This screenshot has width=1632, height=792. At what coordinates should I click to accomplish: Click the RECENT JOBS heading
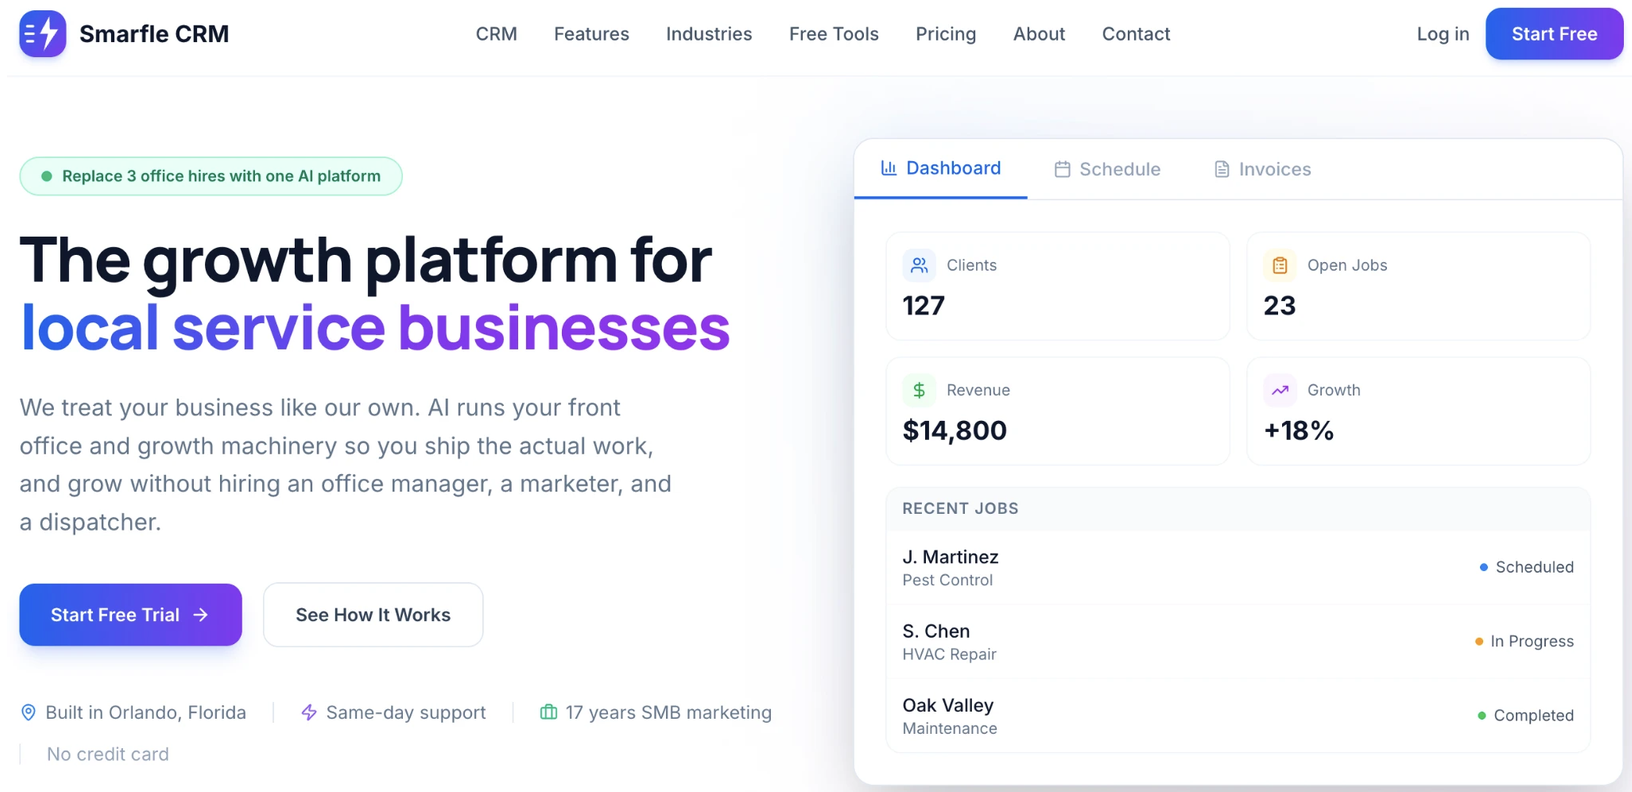click(960, 508)
